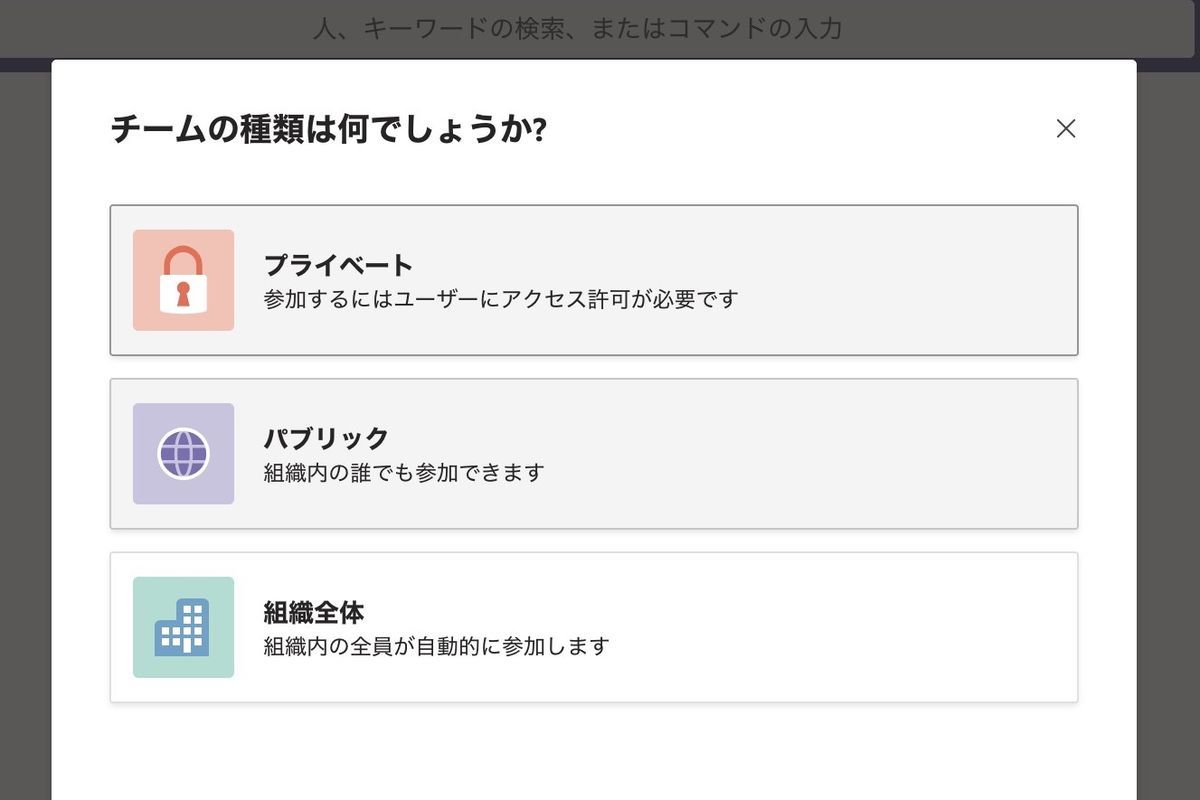Screen dimensions: 1200x800
Task: Select the green organization building illustration
Action: (x=183, y=627)
